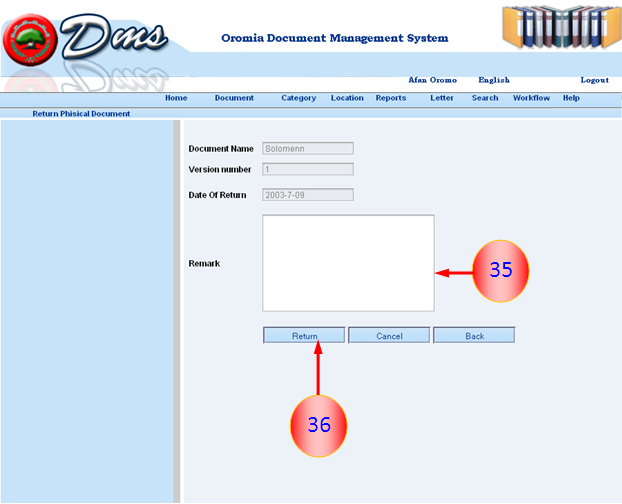This screenshot has height=504, width=622.
Task: Click the binder folders image in header
Action: pos(561,27)
